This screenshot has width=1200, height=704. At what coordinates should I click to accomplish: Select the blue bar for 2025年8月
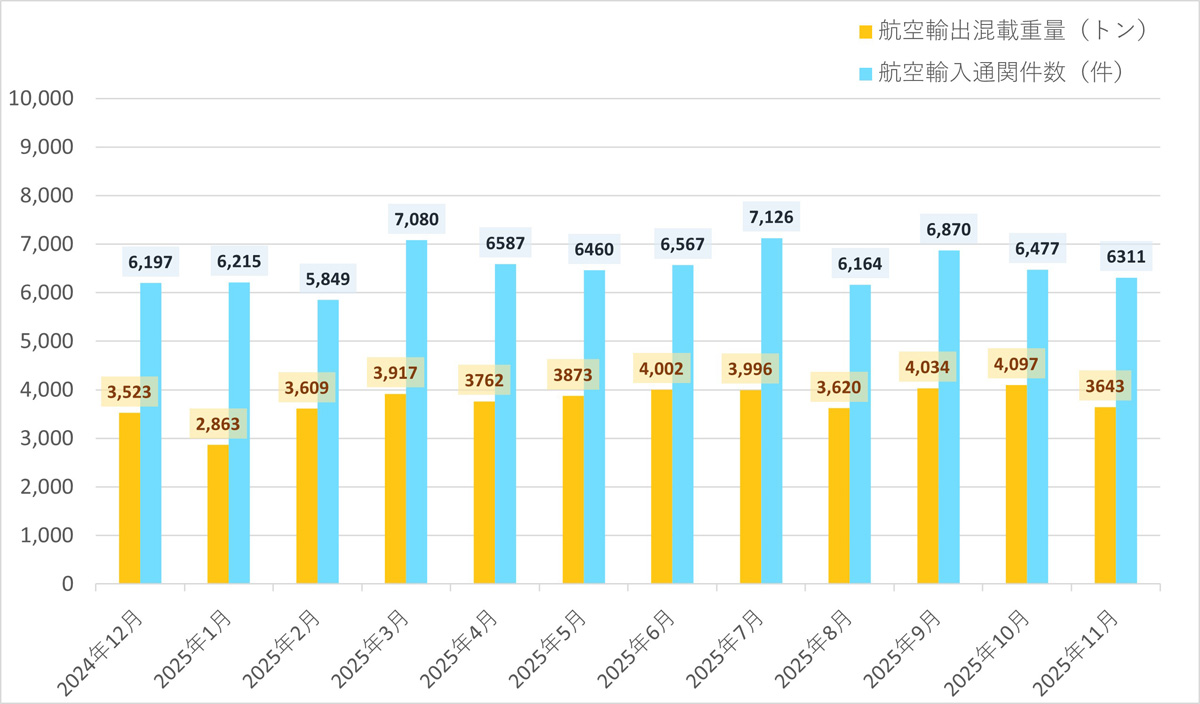(x=860, y=434)
